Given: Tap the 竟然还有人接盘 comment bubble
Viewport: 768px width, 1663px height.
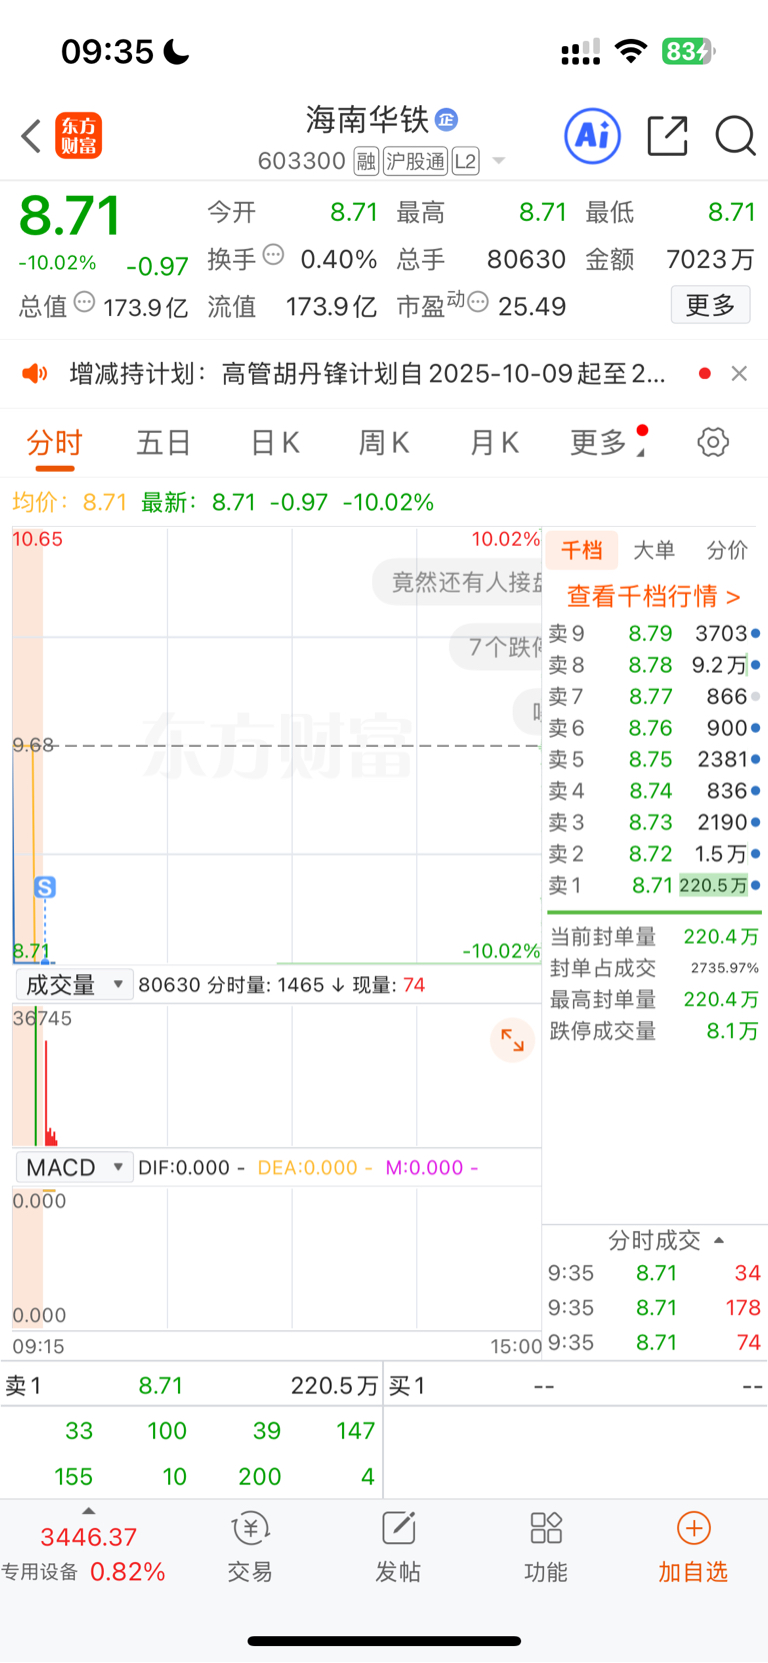Looking at the screenshot, I should click(x=458, y=582).
